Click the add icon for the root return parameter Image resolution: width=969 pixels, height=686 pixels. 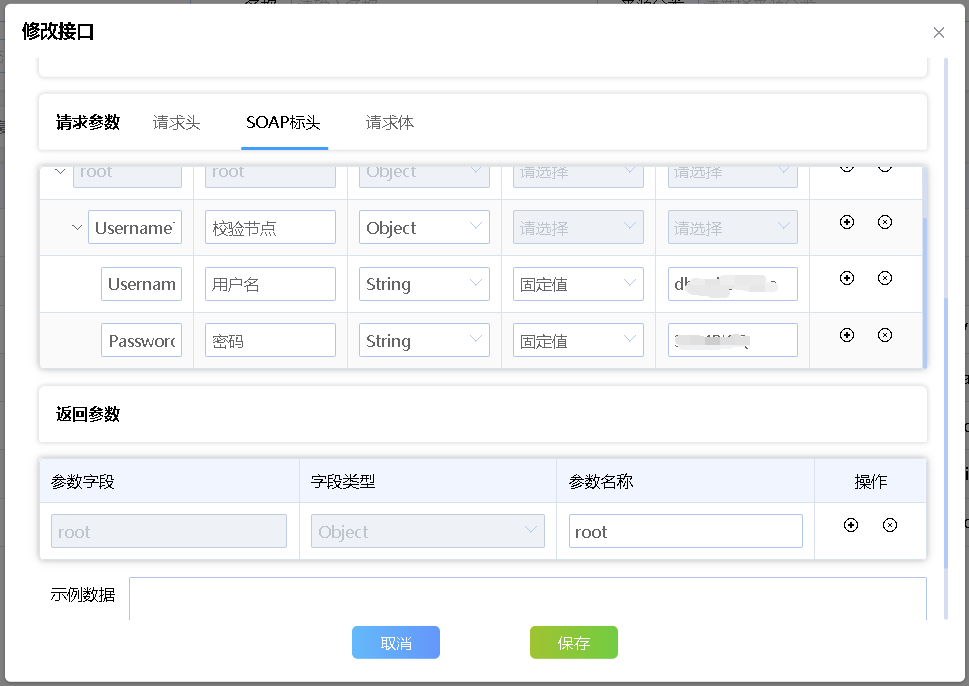(849, 524)
